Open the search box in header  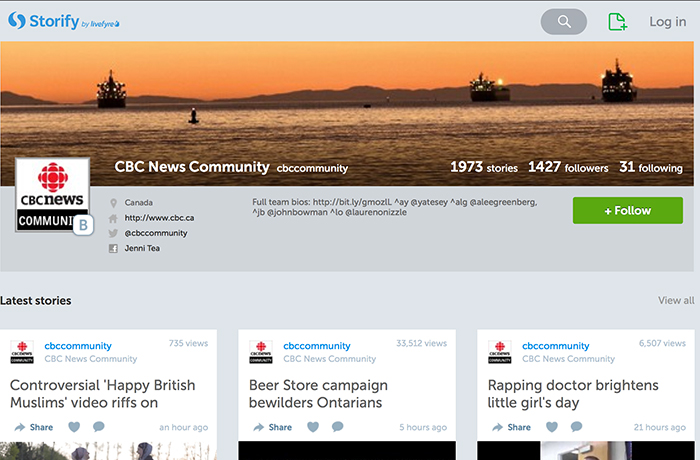tap(563, 21)
